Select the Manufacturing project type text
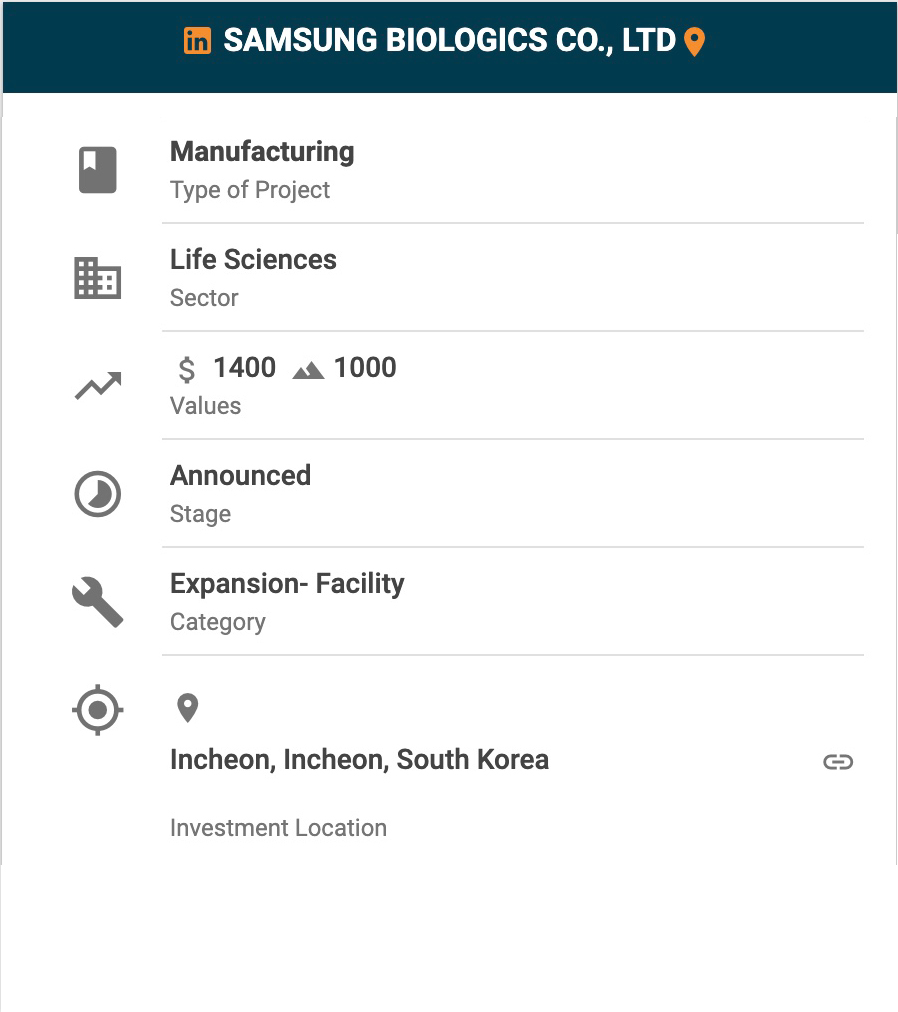Image resolution: width=898 pixels, height=1012 pixels. tap(262, 152)
